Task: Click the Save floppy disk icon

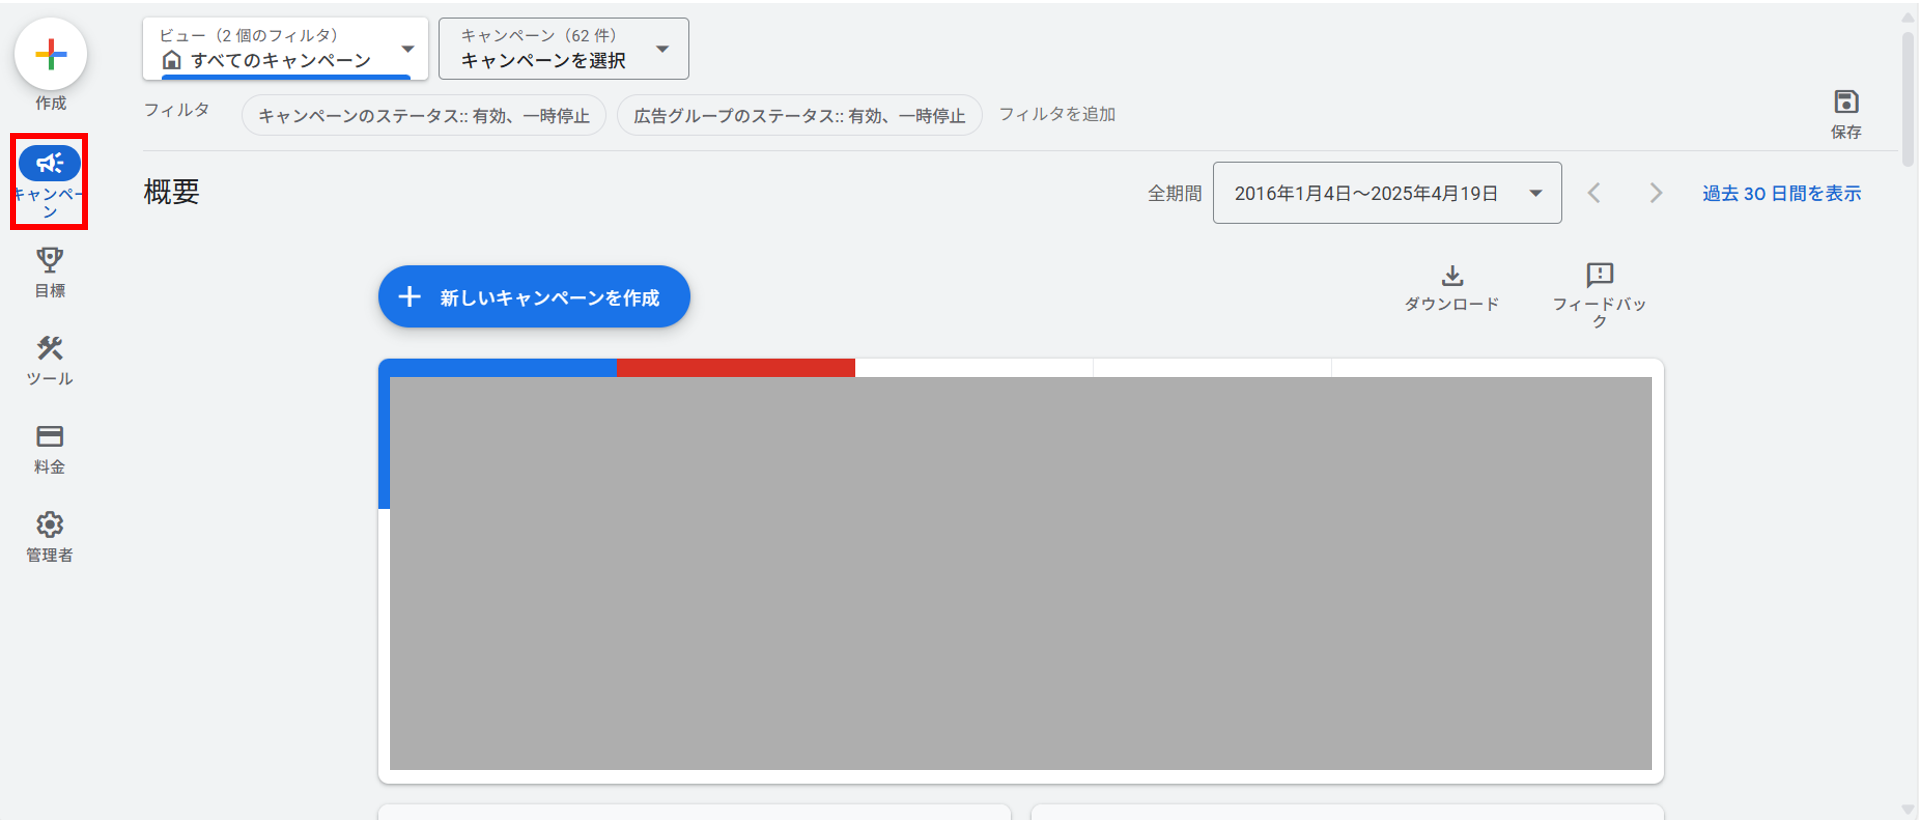Action: pyautogui.click(x=1846, y=102)
